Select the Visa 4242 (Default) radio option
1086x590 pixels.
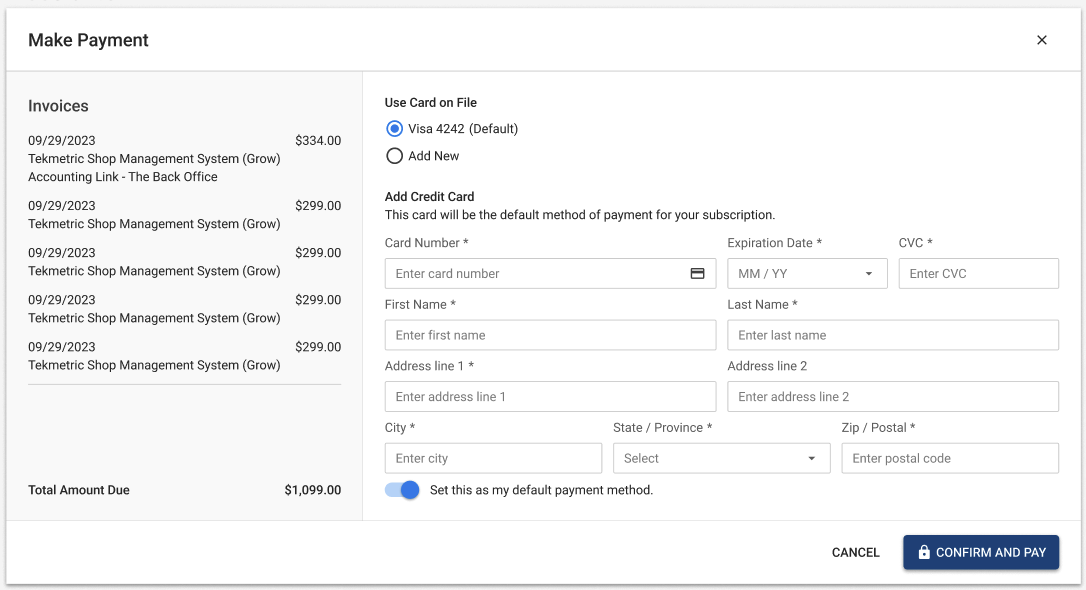[394, 129]
